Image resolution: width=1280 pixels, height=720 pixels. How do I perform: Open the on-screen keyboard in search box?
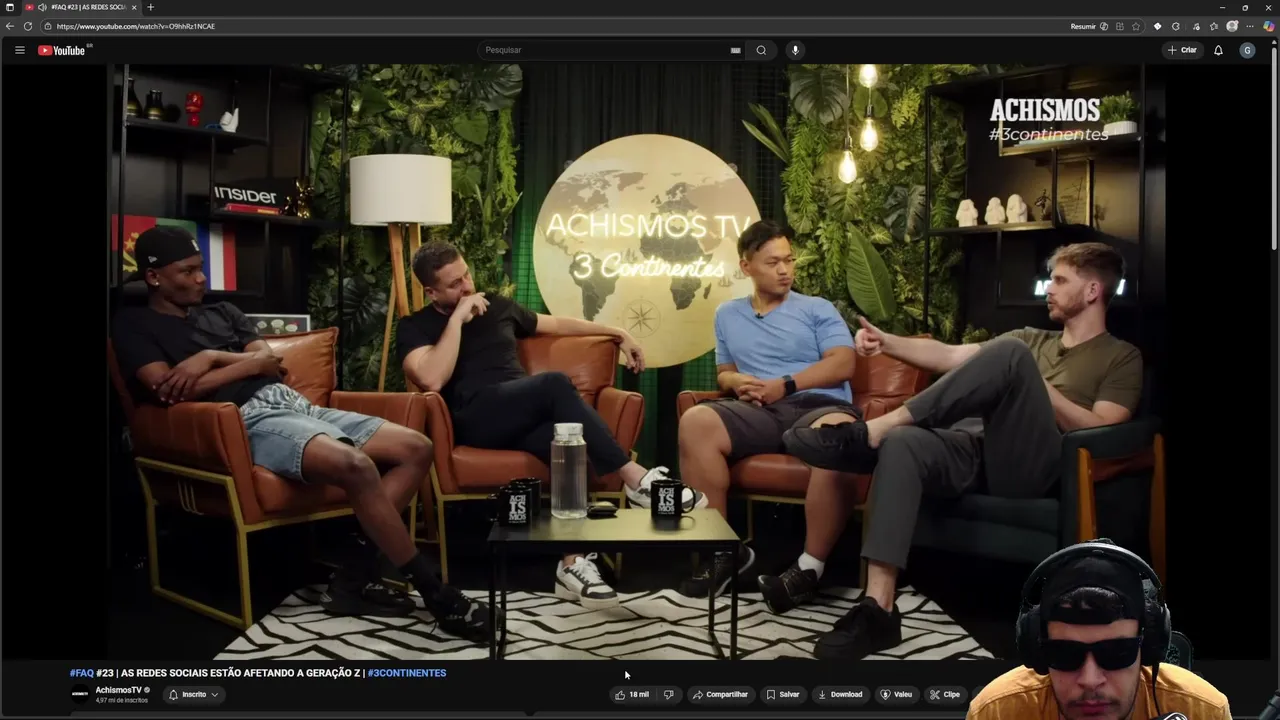[x=735, y=50]
